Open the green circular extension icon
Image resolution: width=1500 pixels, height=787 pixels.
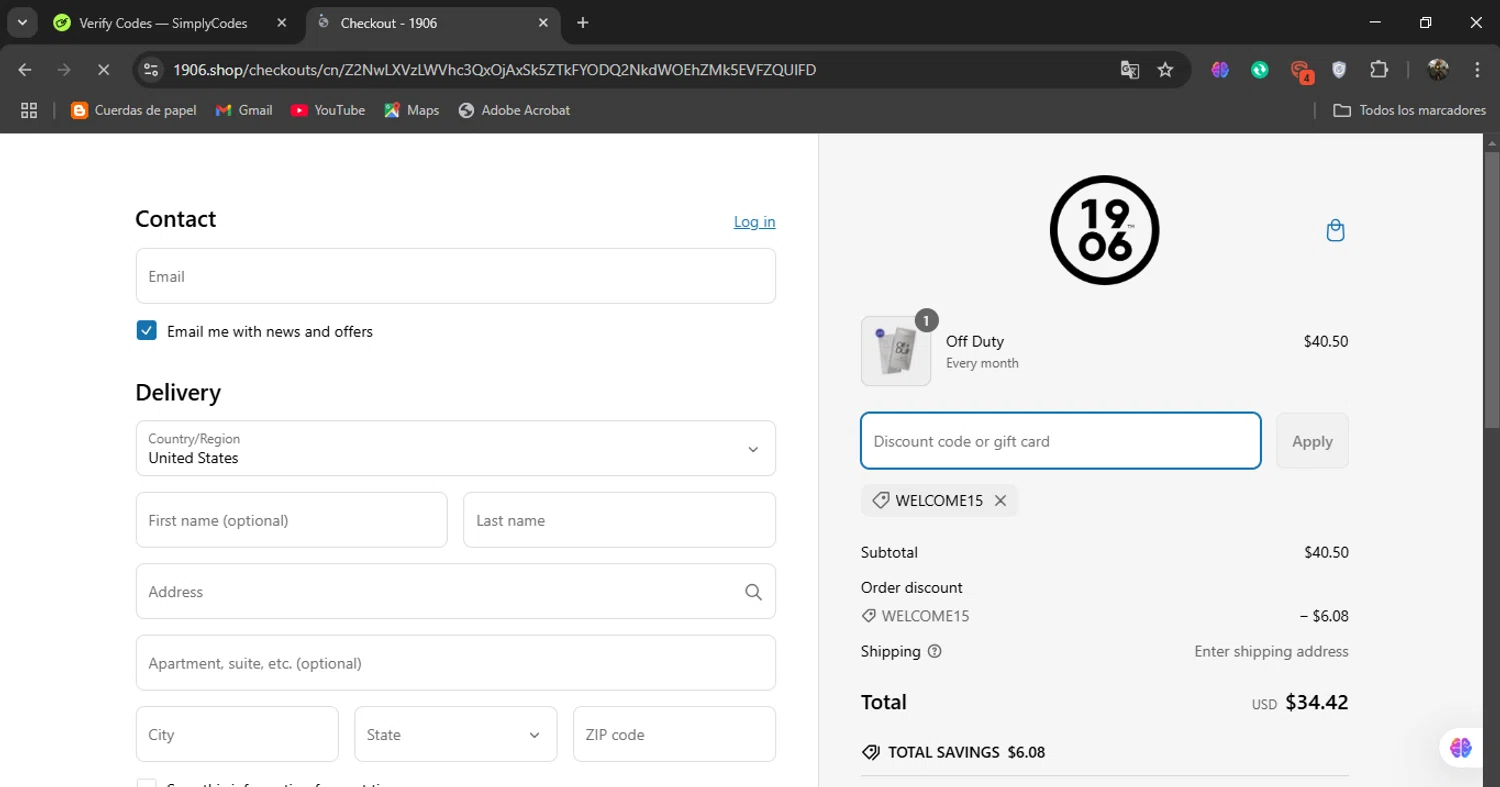(1260, 70)
